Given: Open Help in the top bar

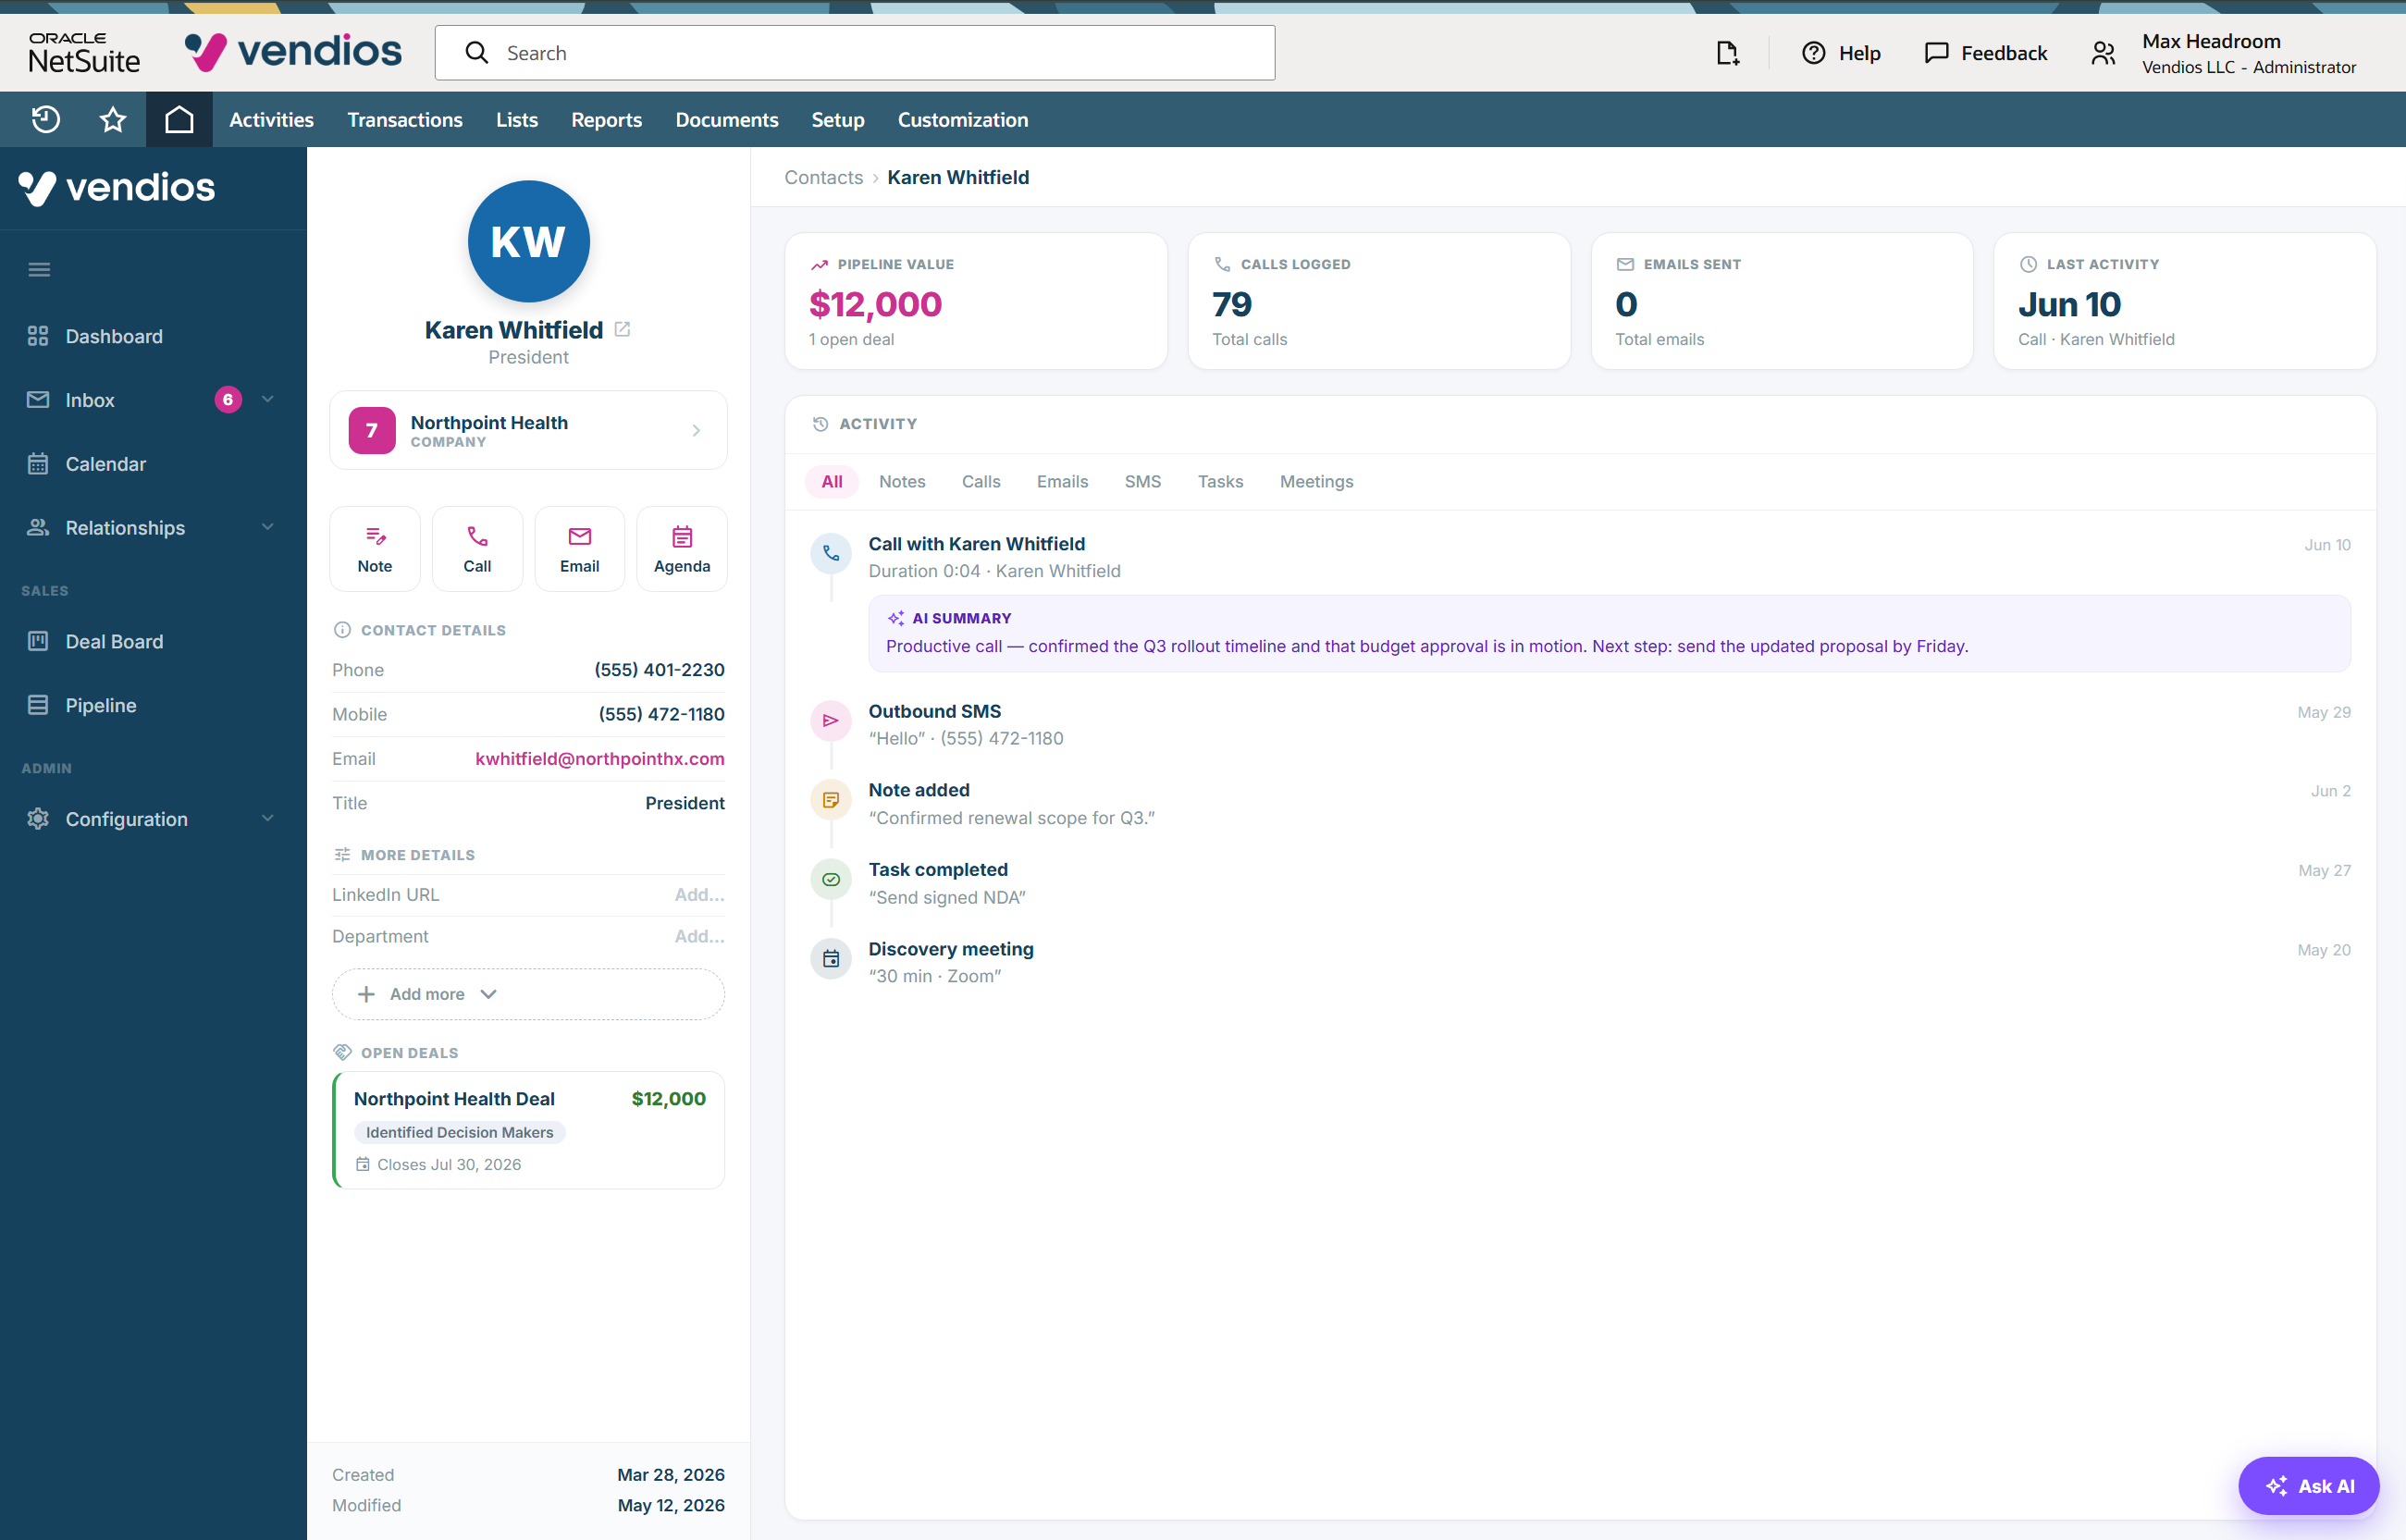Looking at the screenshot, I should click(1841, 53).
